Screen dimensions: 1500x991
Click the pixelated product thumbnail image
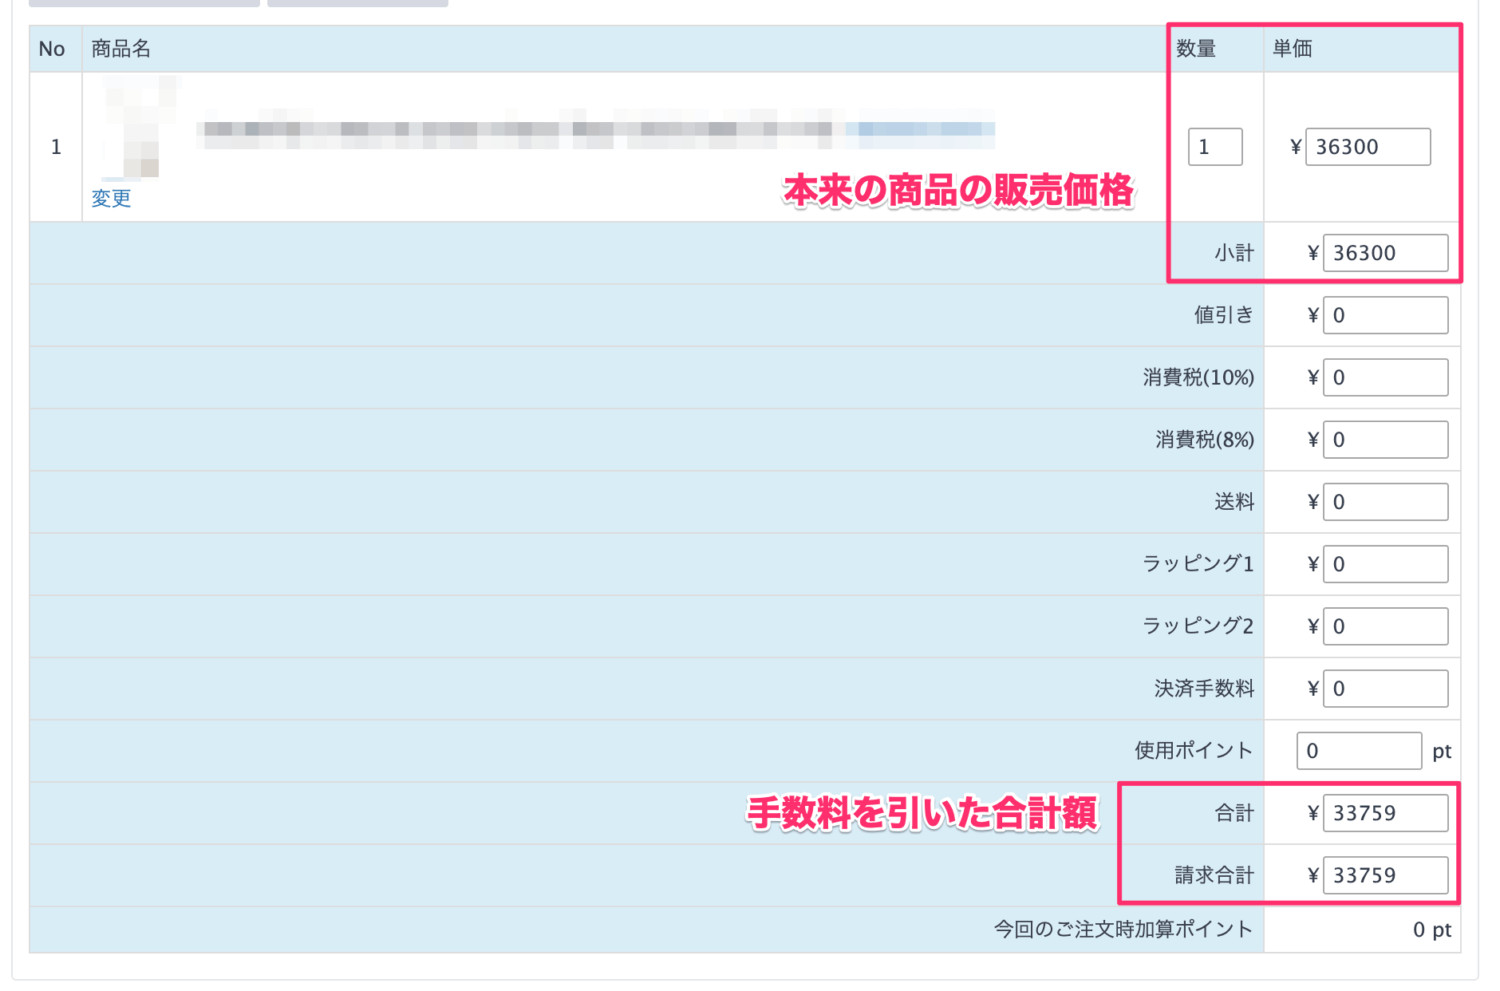click(x=138, y=128)
